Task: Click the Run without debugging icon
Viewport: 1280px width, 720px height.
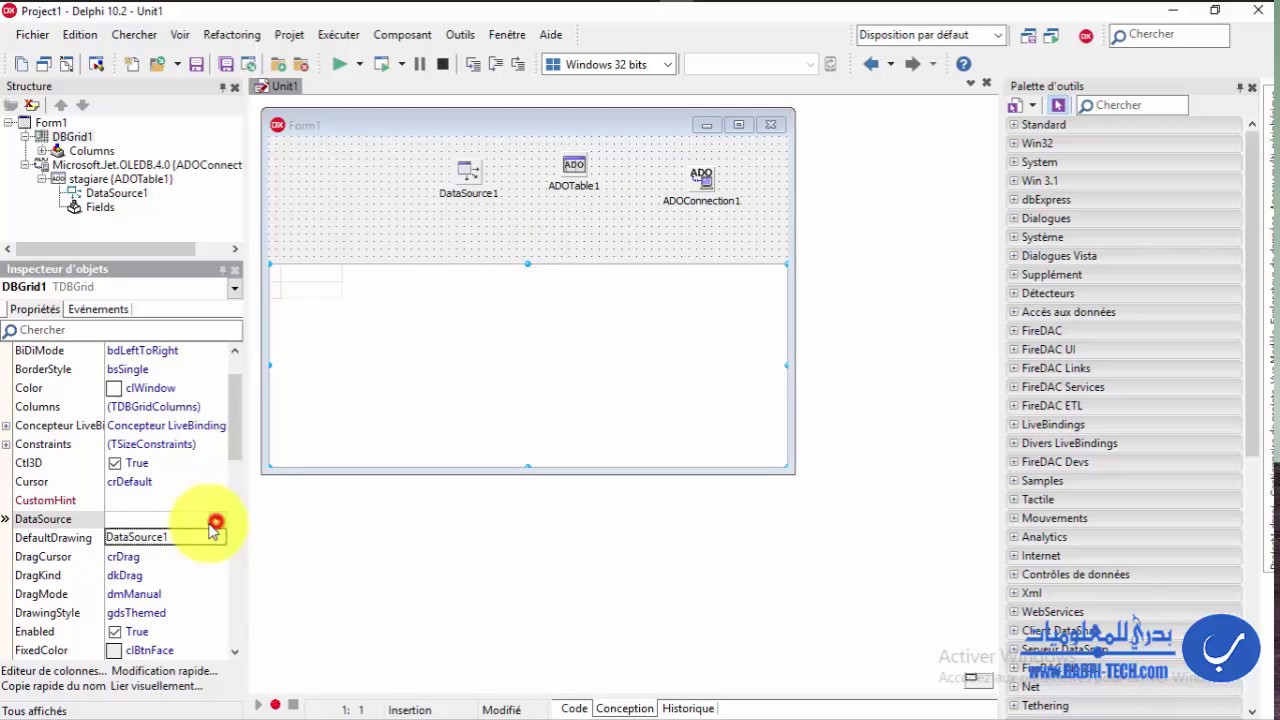Action: point(381,64)
